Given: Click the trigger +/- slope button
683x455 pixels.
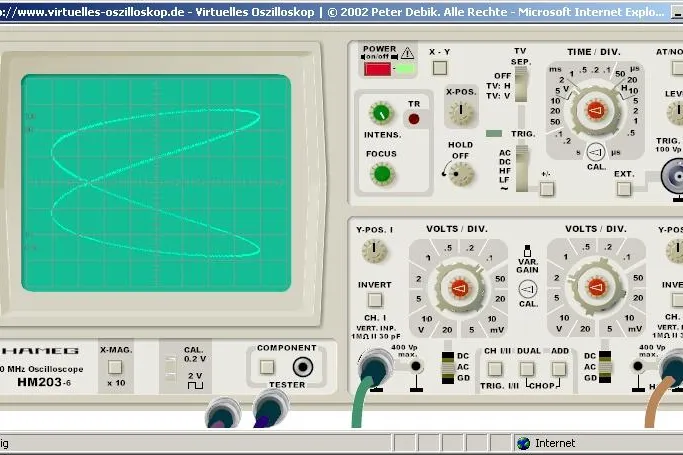Looking at the screenshot, I should click(x=547, y=189).
